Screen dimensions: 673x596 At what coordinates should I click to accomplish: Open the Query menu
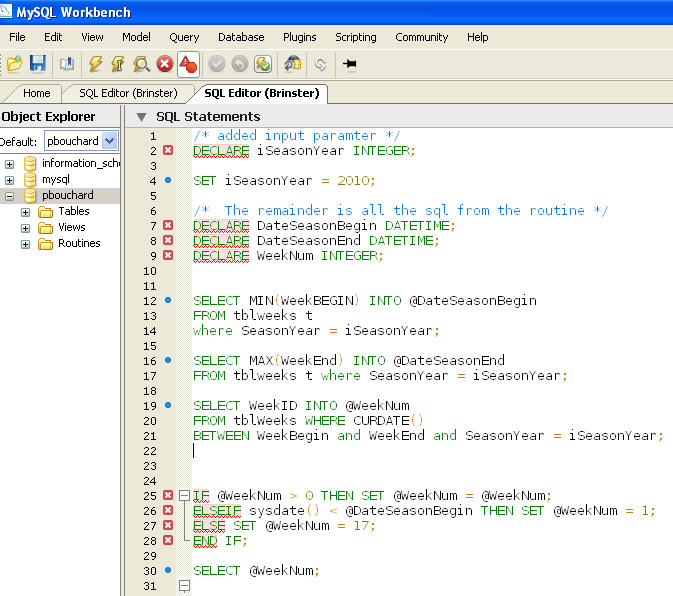[184, 37]
